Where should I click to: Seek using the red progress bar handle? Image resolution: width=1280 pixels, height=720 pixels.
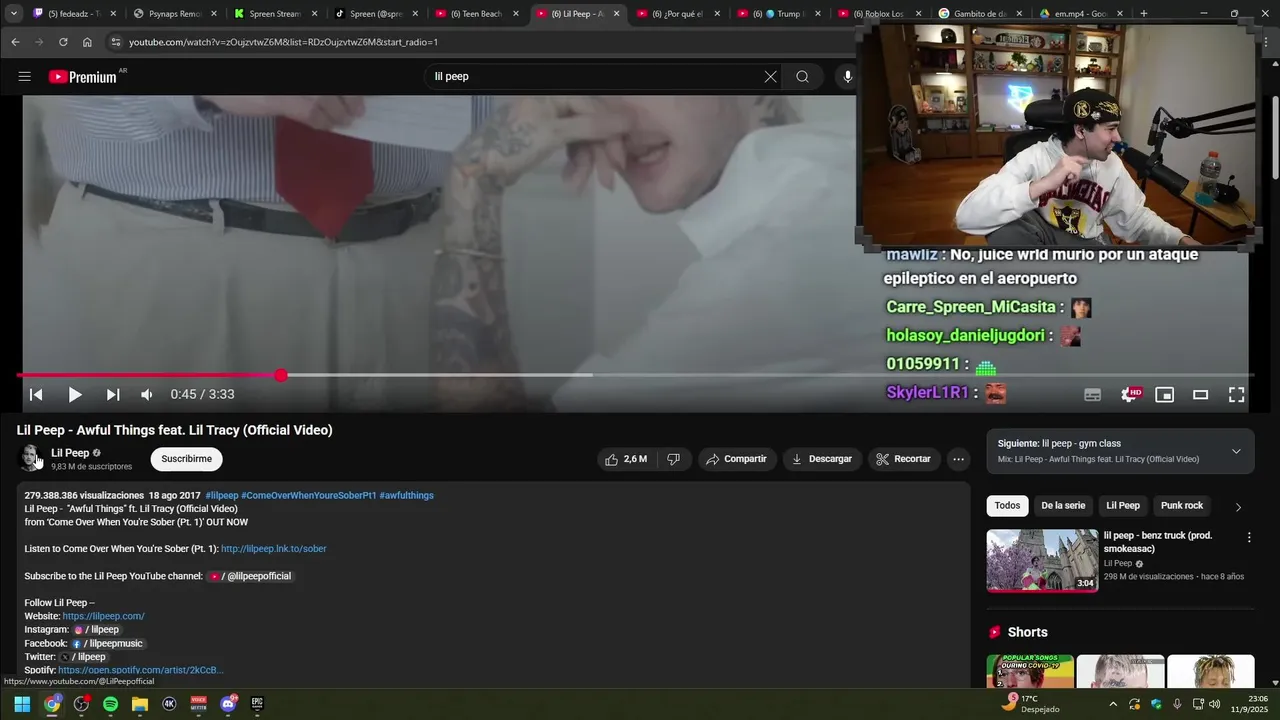pyautogui.click(x=281, y=375)
